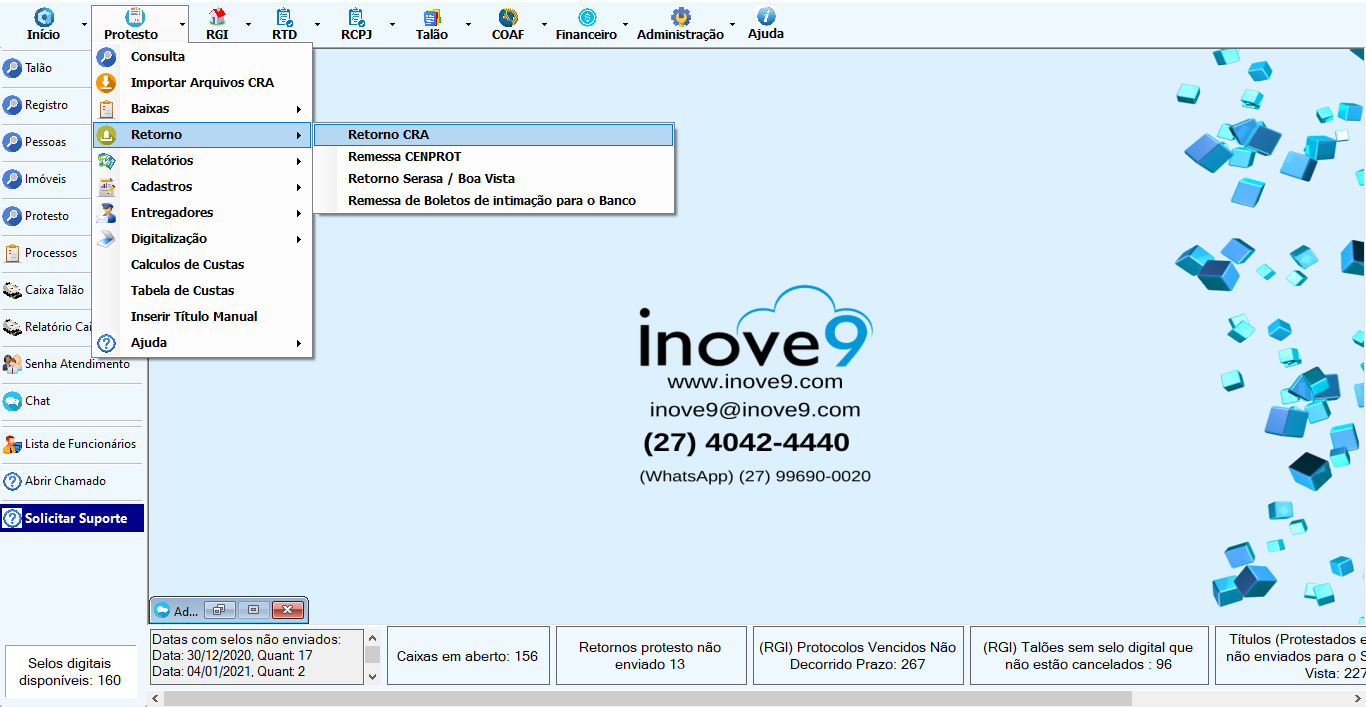Screen dimensions: 1366x707
Task: Open the RCPJ toolbar icon
Action: point(356,17)
